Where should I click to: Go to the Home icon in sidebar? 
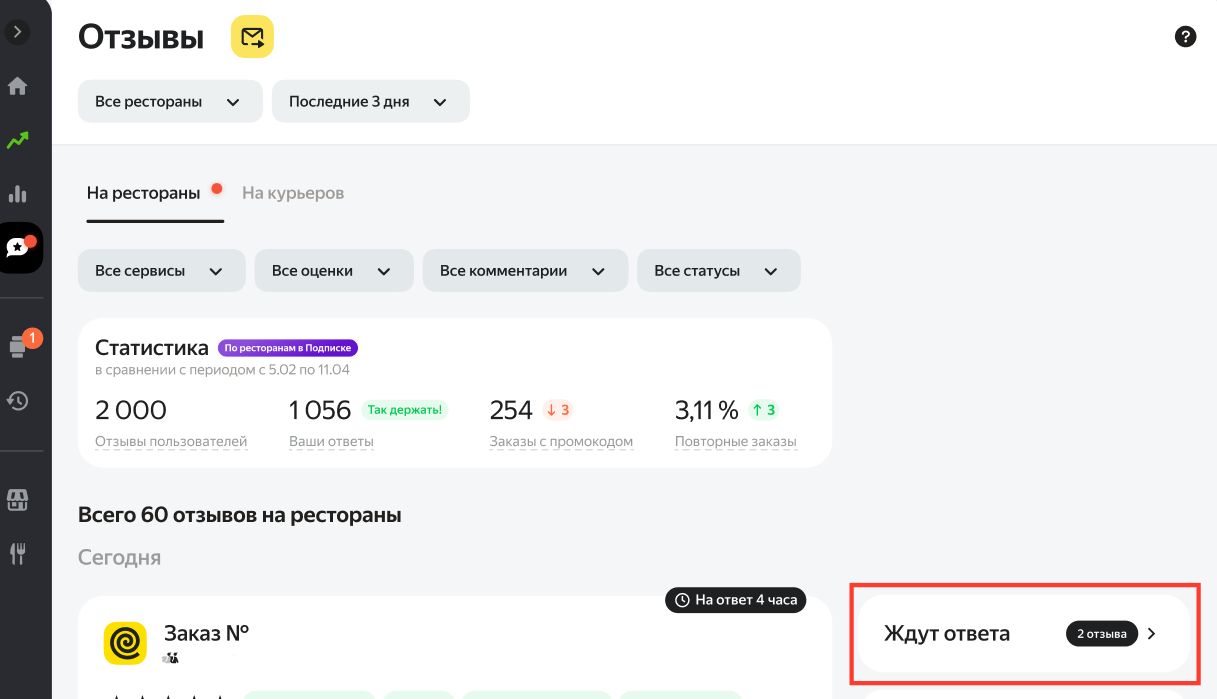[x=17, y=86]
